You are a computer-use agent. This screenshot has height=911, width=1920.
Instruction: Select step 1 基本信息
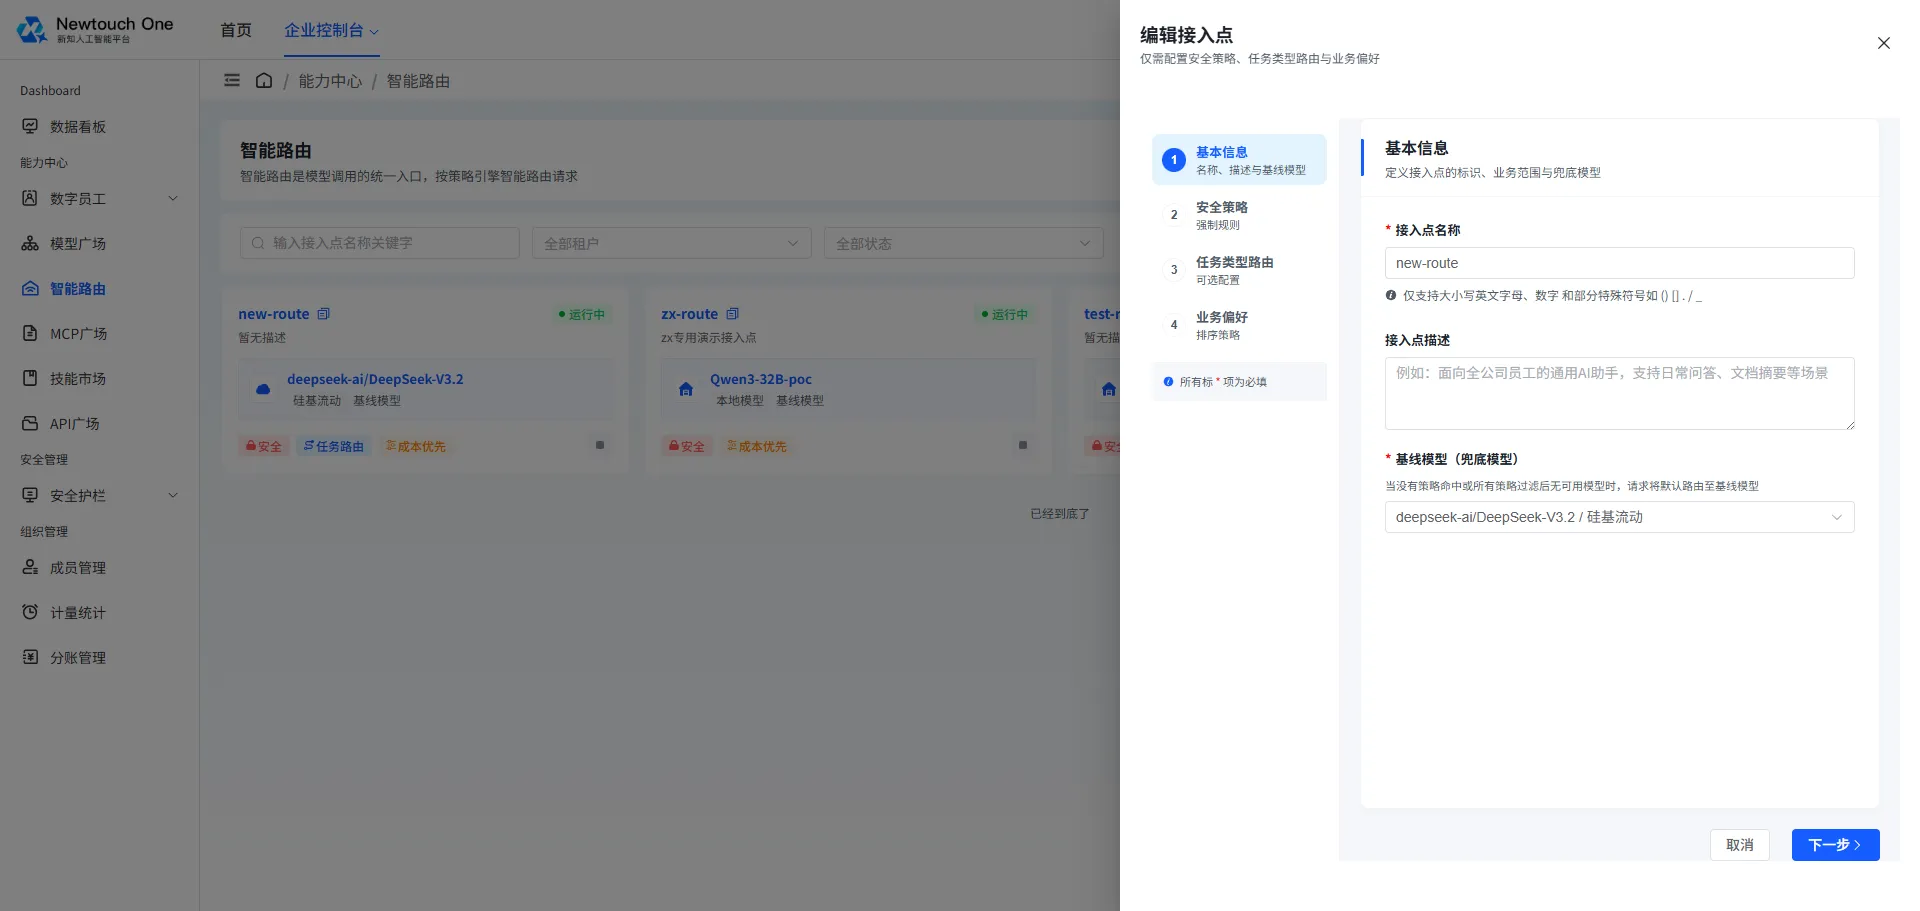point(1239,160)
